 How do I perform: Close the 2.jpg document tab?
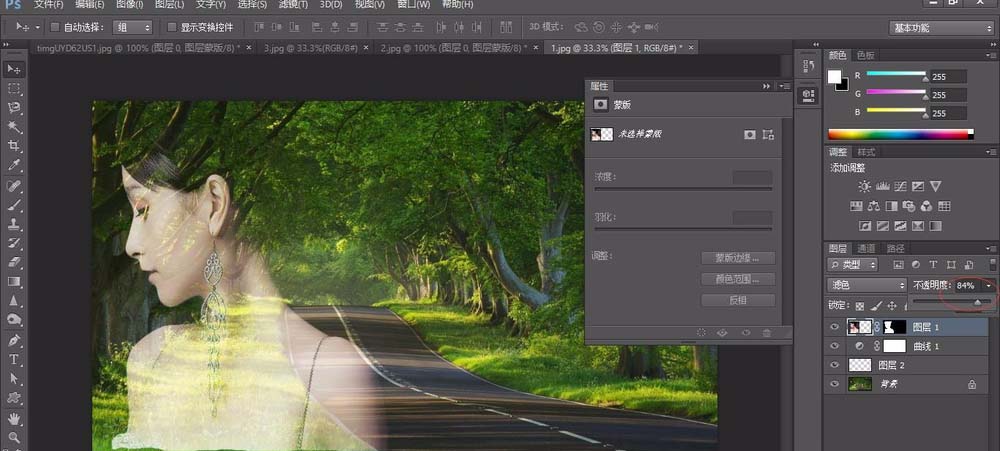[x=534, y=48]
